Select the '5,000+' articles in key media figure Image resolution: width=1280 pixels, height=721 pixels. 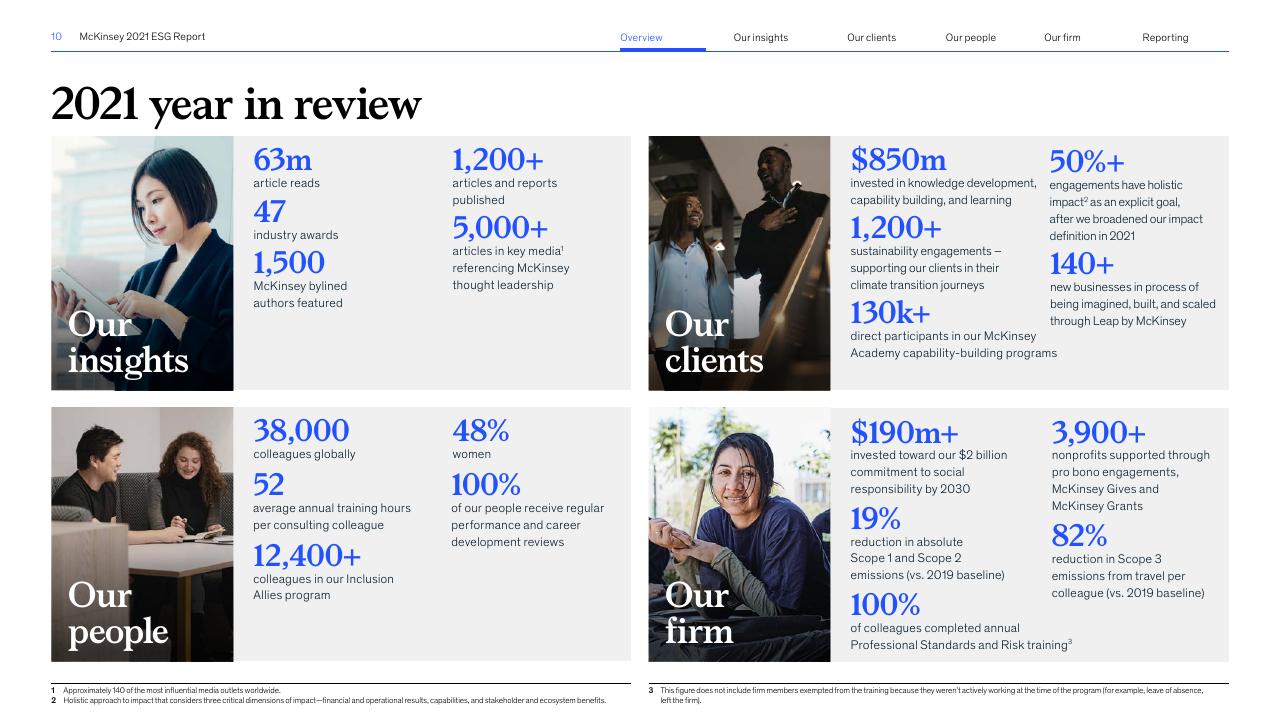click(x=500, y=227)
